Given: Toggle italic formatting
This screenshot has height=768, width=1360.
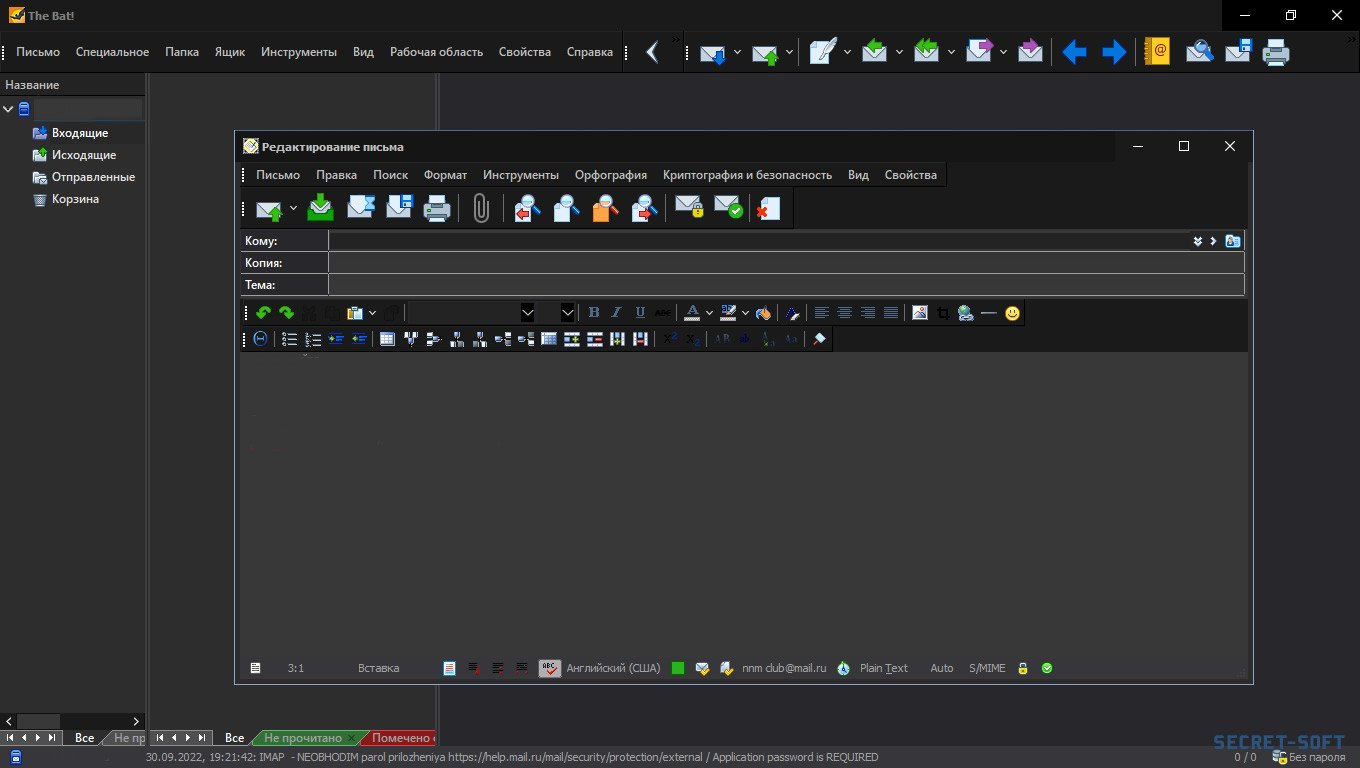Looking at the screenshot, I should click(x=617, y=313).
